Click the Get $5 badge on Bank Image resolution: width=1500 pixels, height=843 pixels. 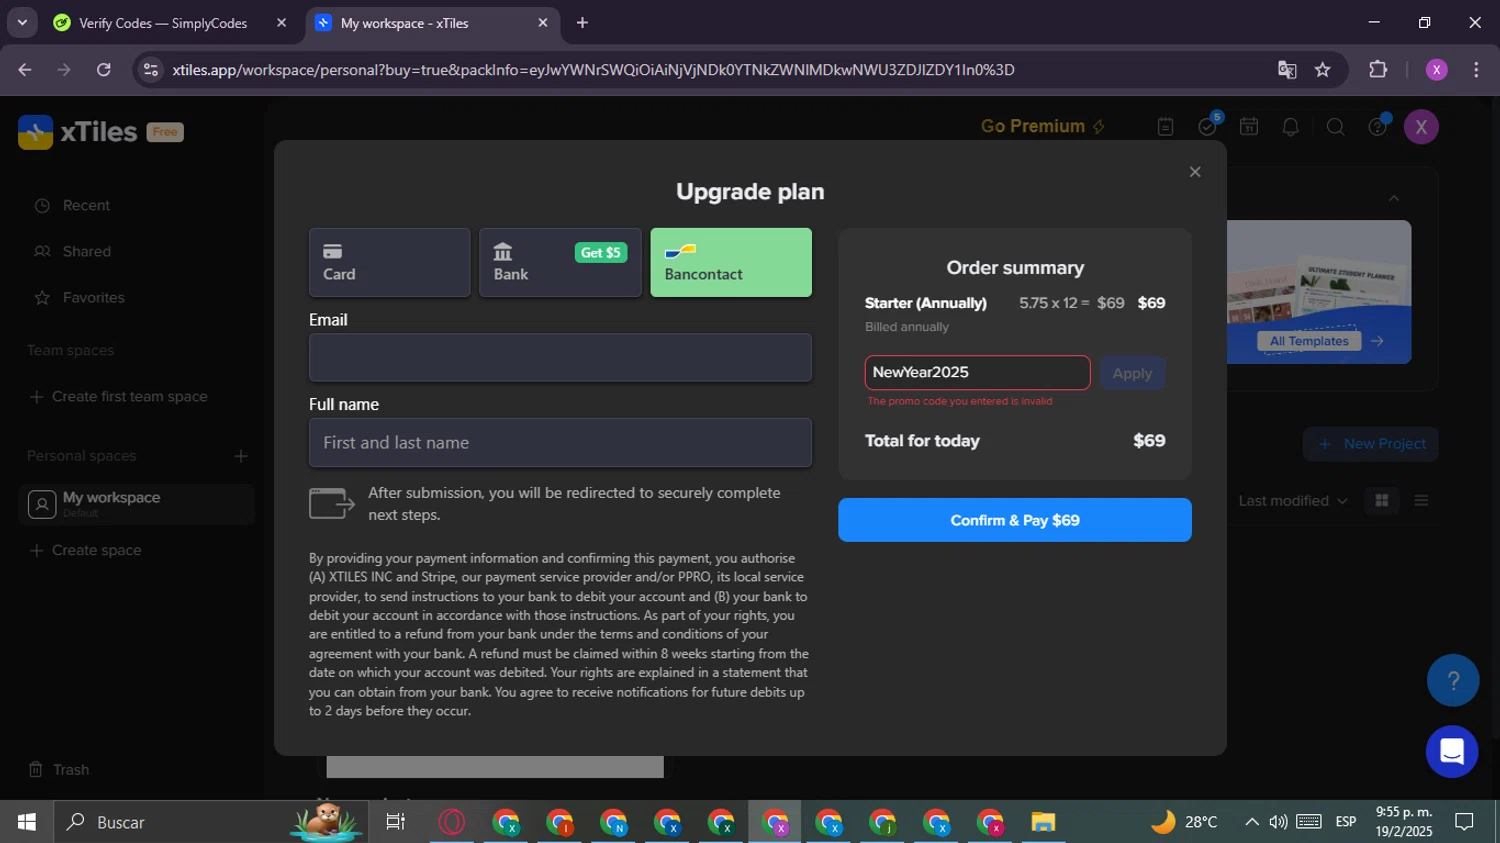(x=601, y=252)
